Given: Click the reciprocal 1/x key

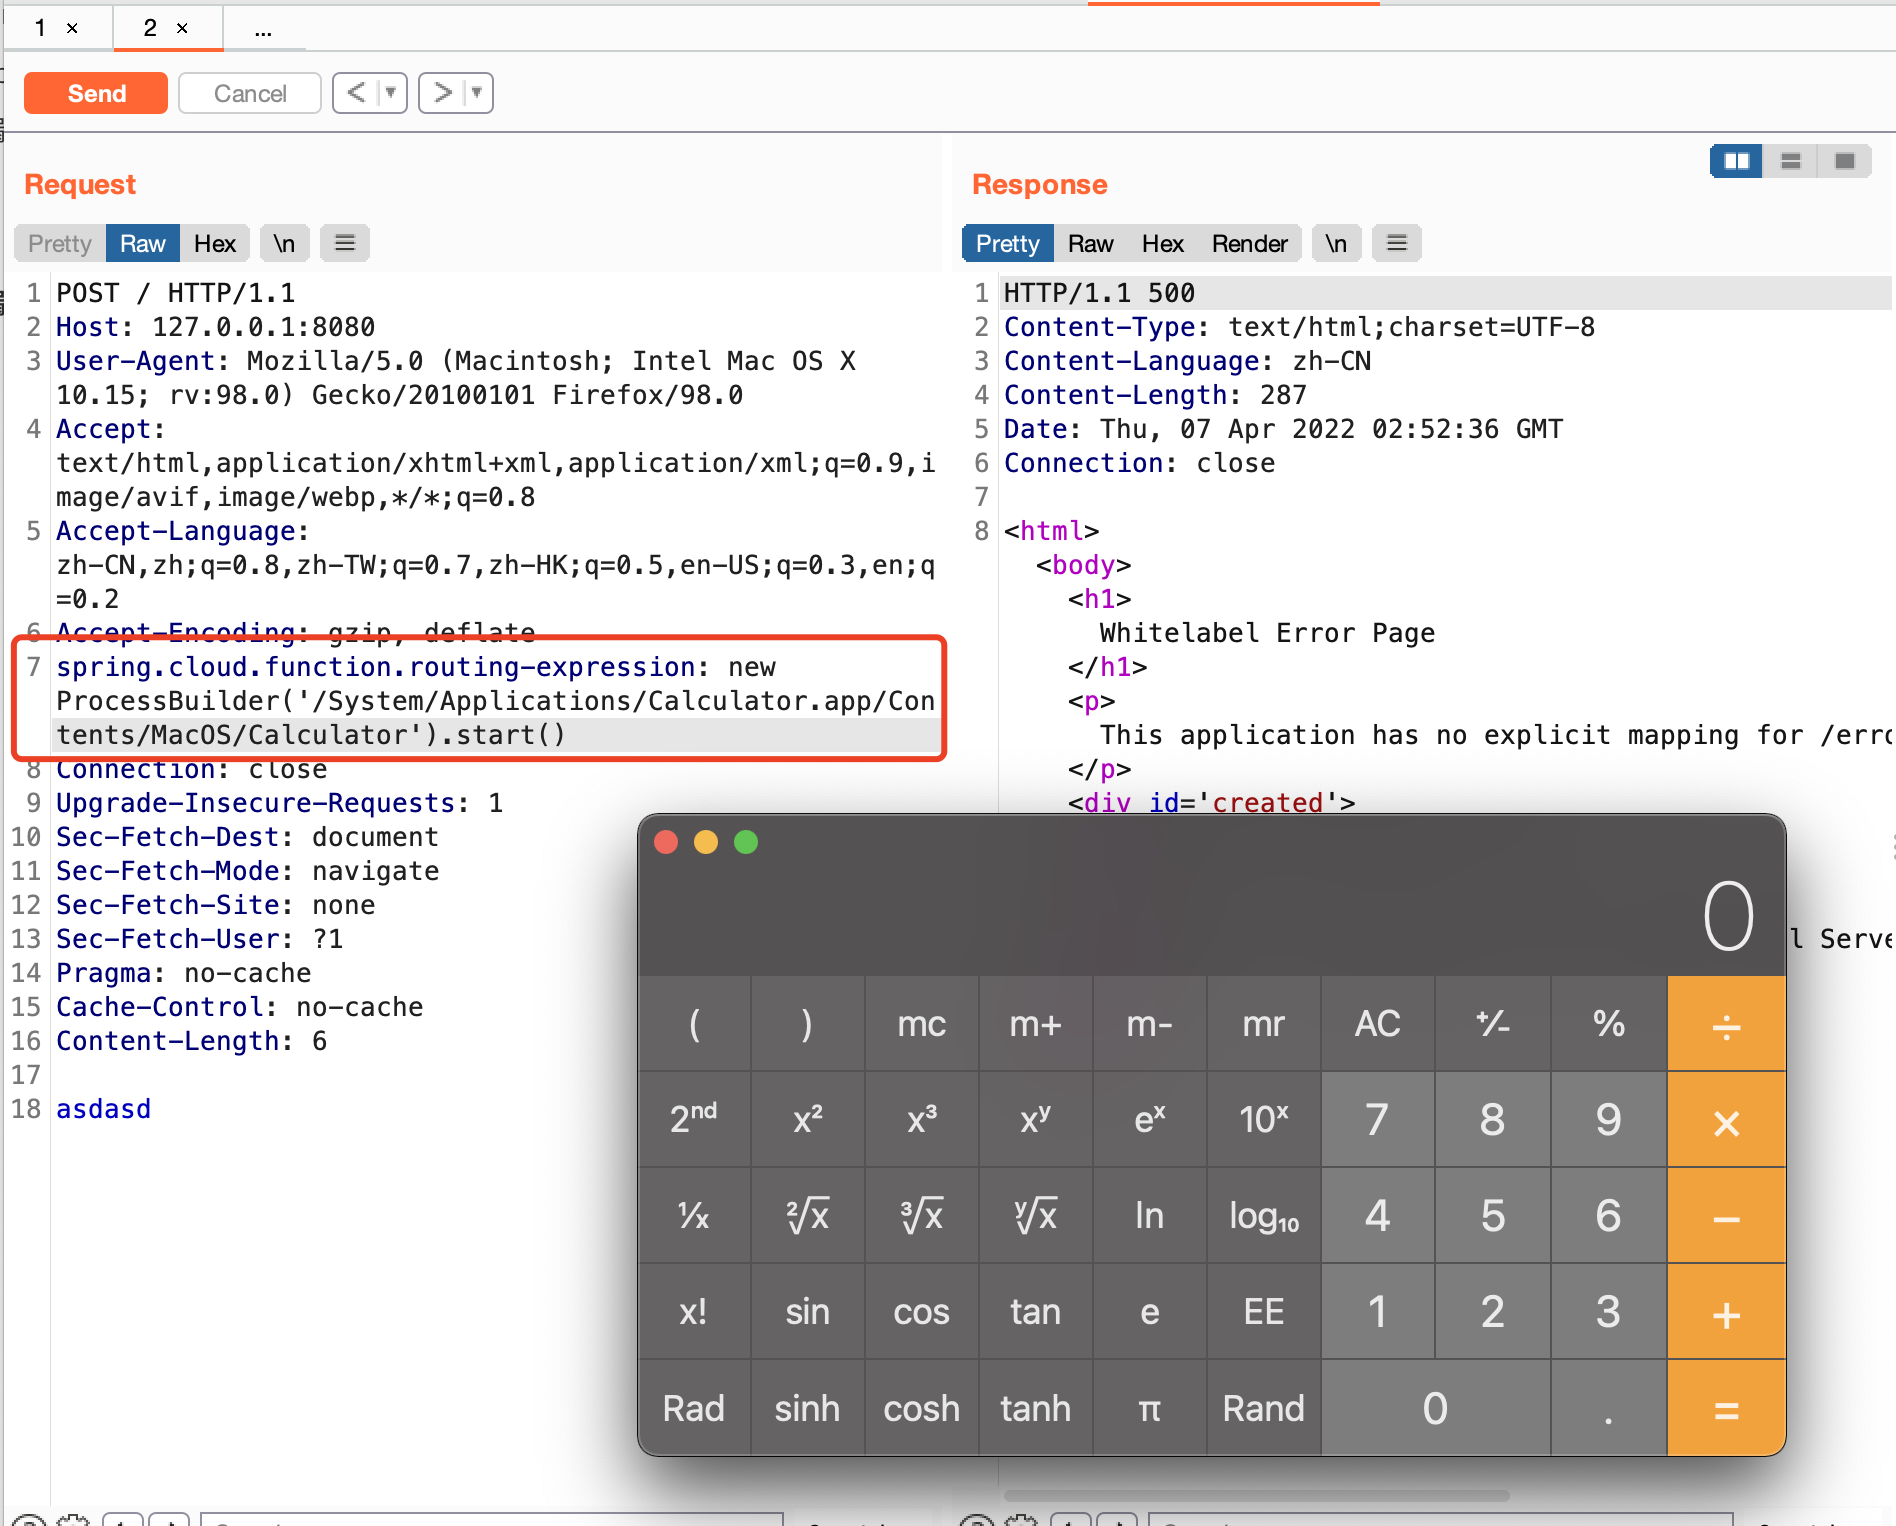Looking at the screenshot, I should coord(694,1215).
